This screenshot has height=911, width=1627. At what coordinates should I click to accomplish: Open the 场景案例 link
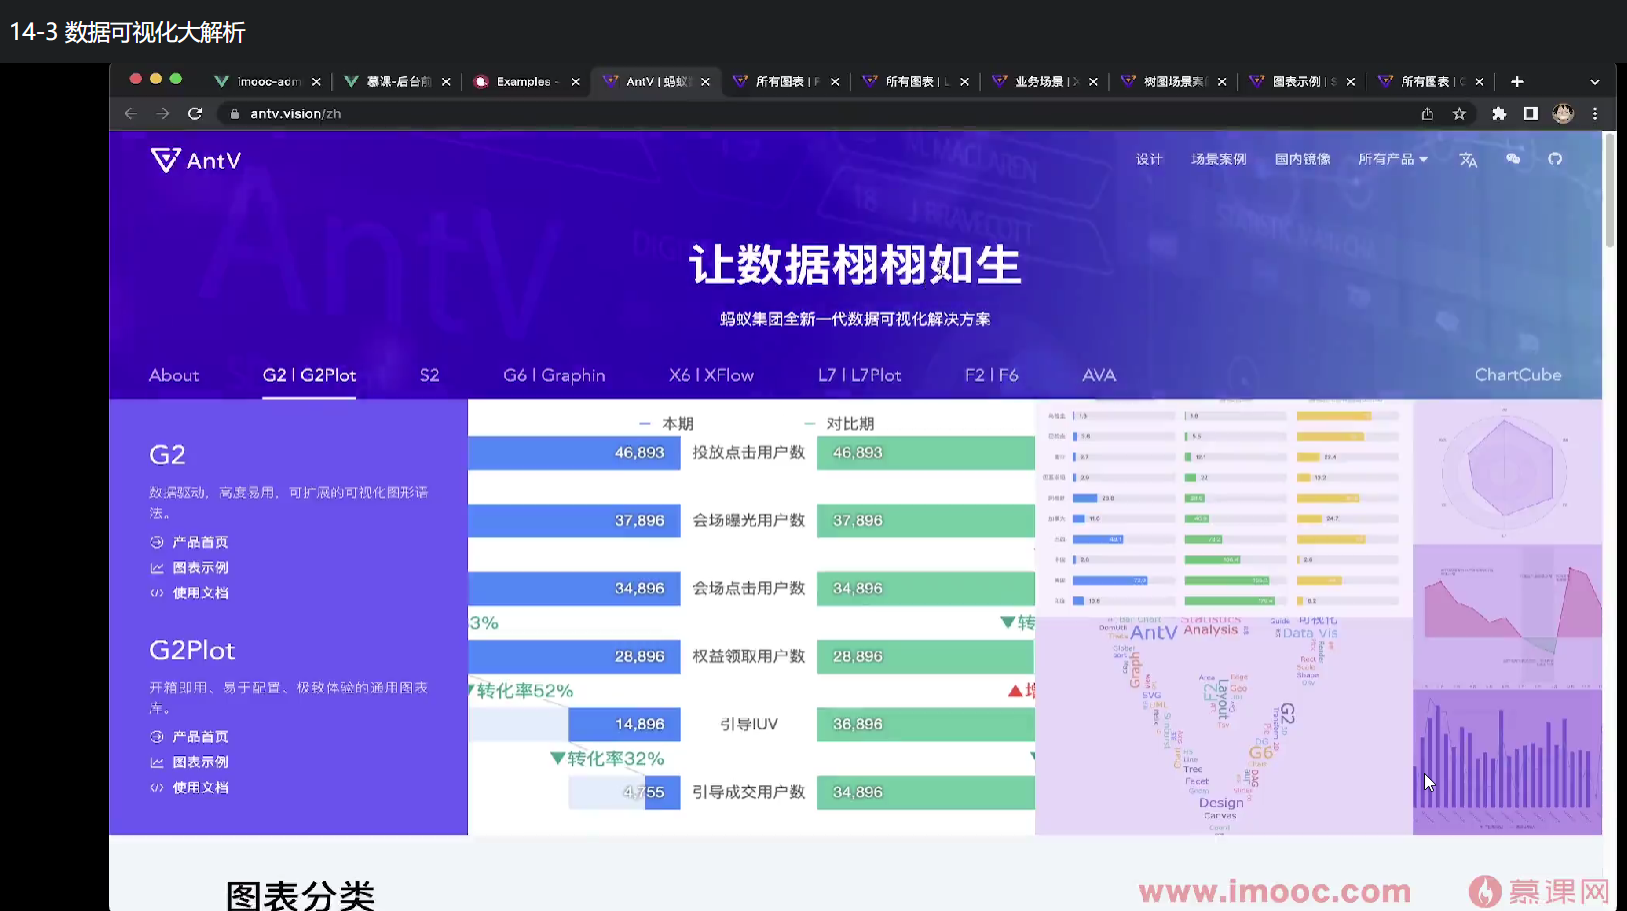pyautogui.click(x=1219, y=159)
